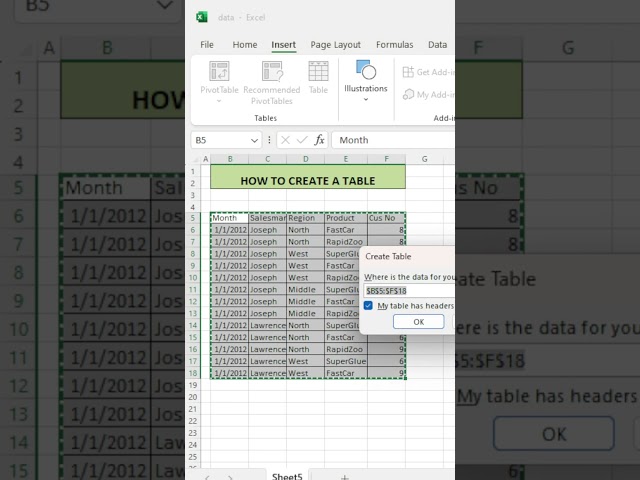
Task: Click the Get Add-ins icon
Action: pos(408,72)
